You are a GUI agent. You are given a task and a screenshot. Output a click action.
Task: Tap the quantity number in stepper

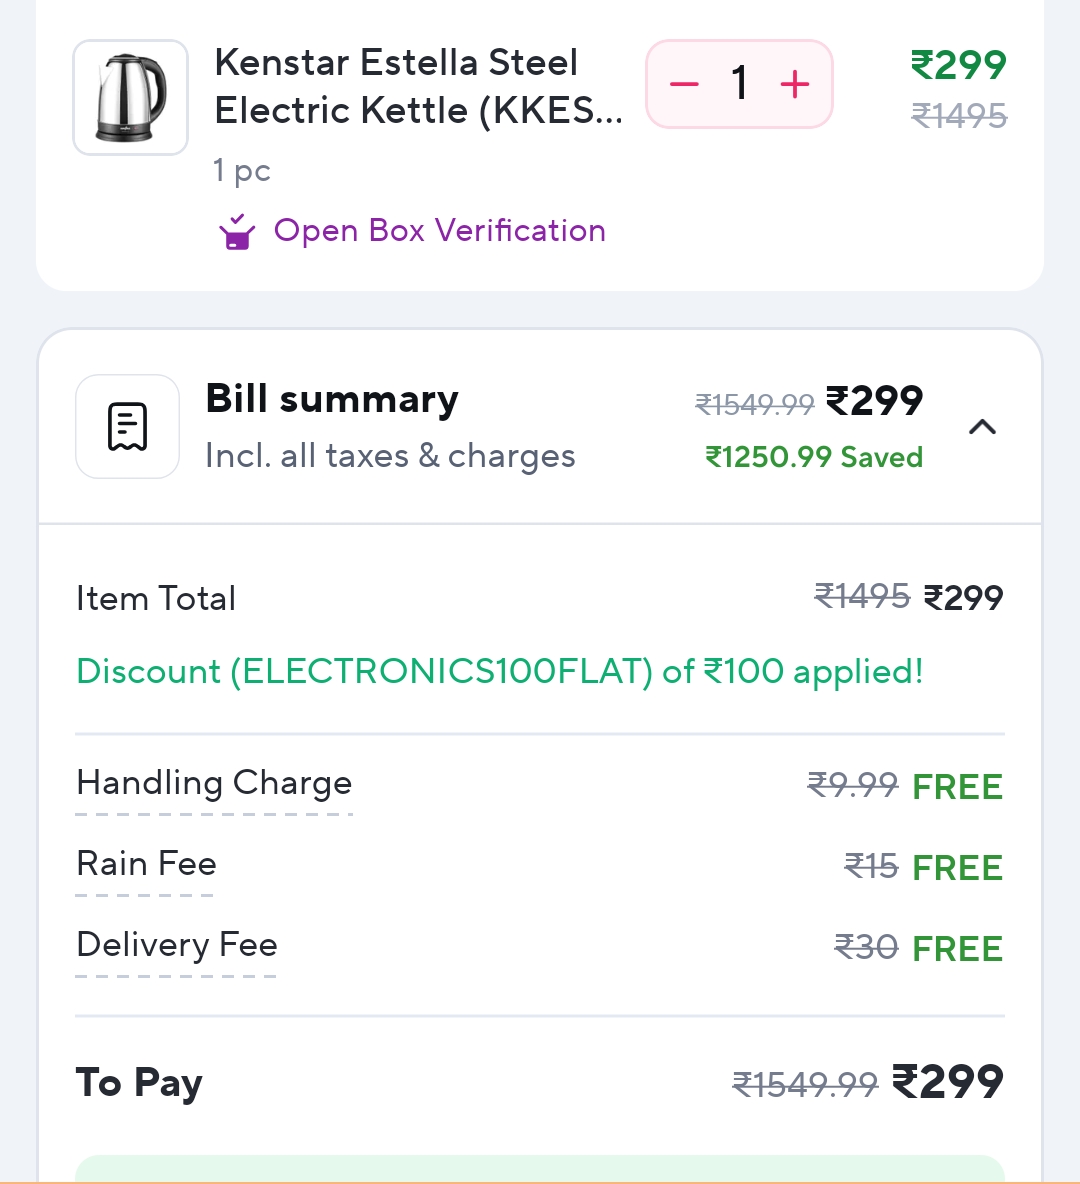coord(739,84)
